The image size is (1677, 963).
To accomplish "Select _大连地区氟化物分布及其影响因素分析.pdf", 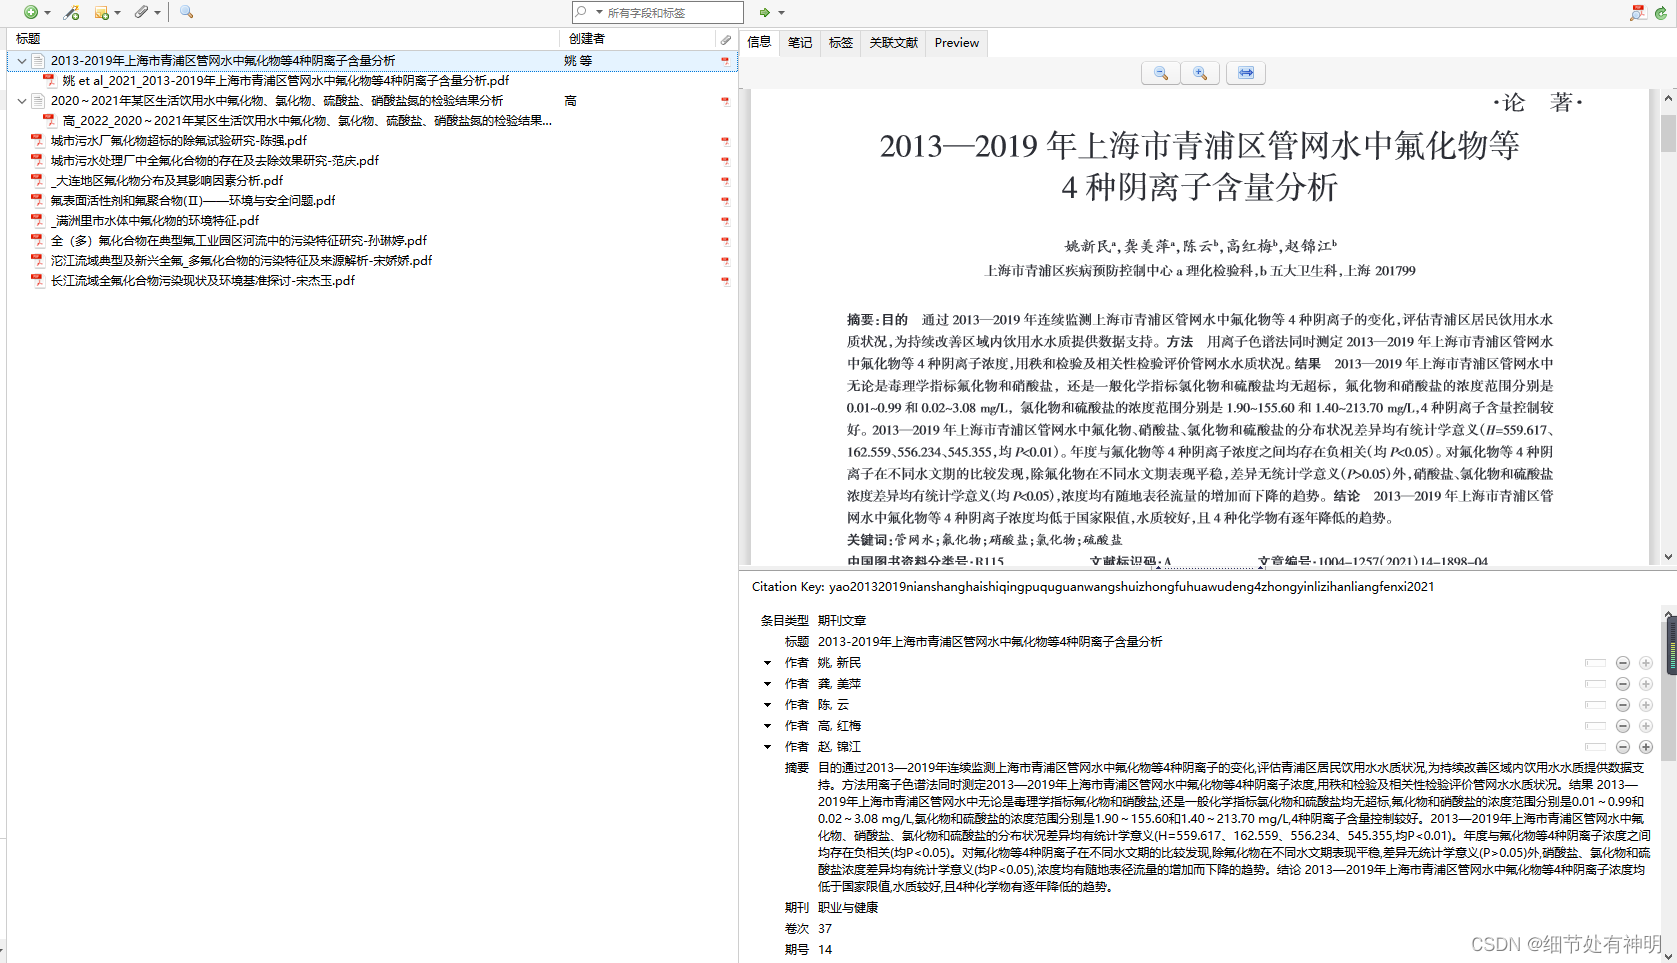I will coord(167,181).
